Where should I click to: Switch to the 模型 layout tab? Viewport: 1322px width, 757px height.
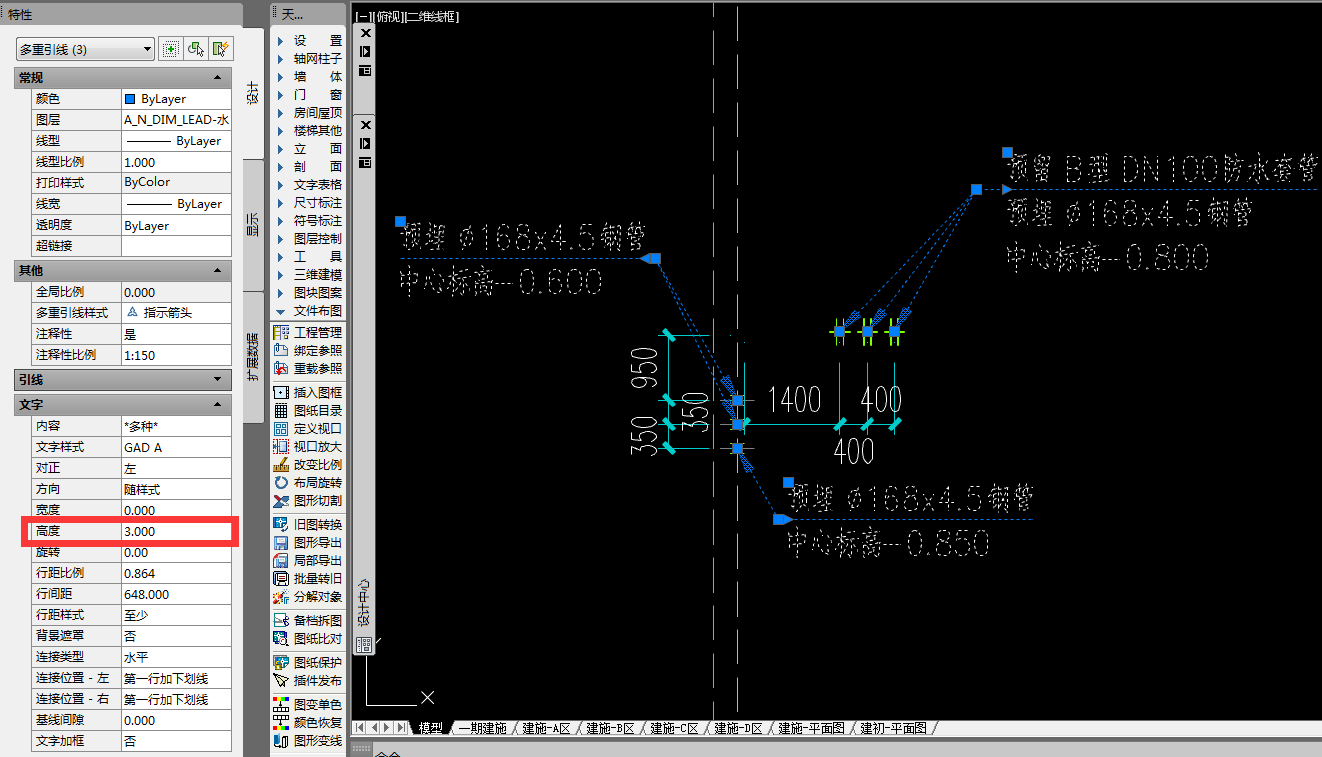coord(431,728)
